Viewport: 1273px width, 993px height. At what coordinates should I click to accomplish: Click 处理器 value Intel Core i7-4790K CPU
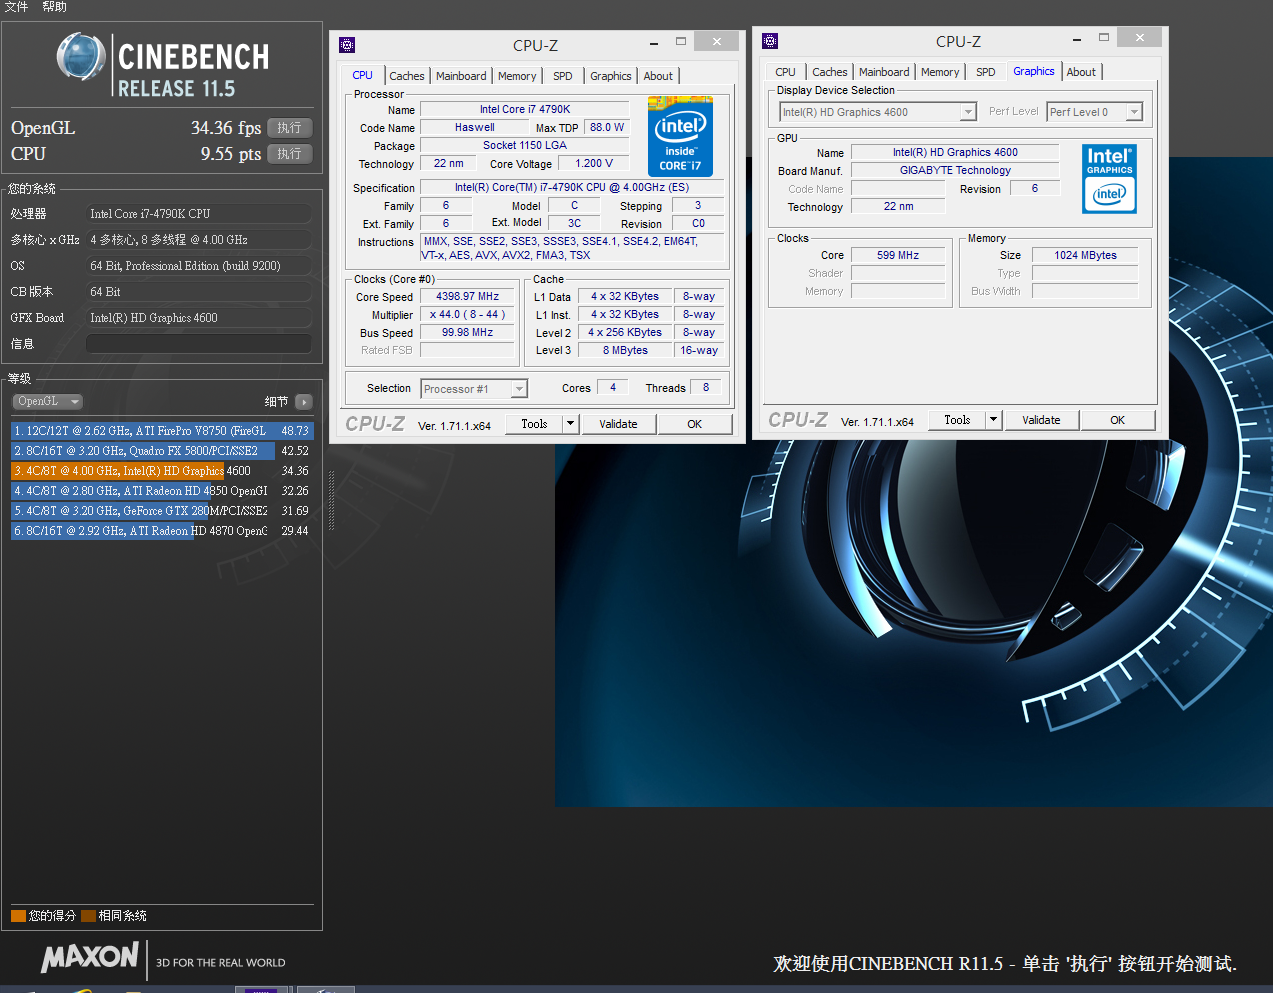pyautogui.click(x=198, y=214)
